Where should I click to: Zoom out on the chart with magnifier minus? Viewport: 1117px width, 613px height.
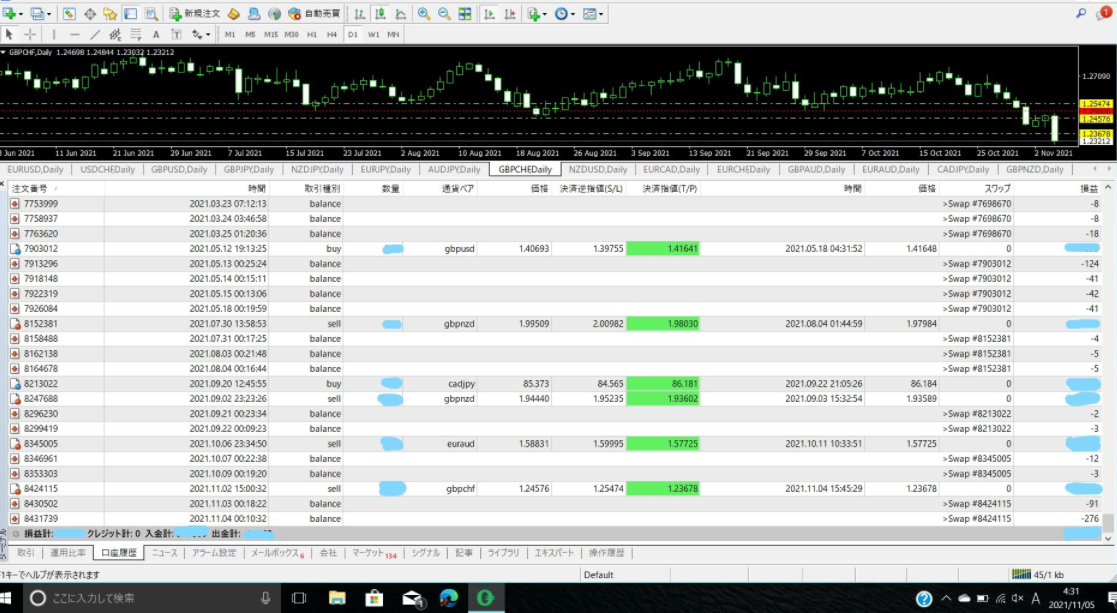point(443,14)
